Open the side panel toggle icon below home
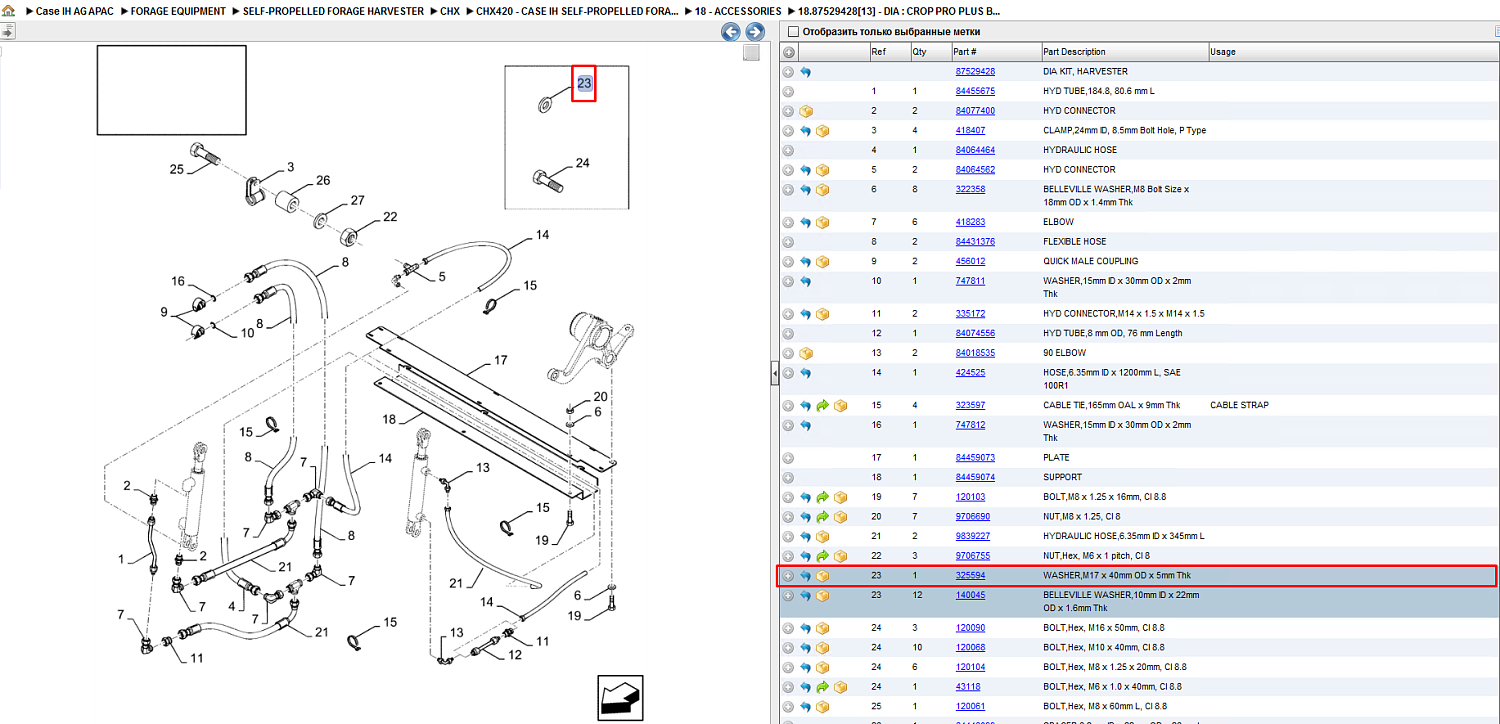1500x724 pixels. (x=7, y=31)
